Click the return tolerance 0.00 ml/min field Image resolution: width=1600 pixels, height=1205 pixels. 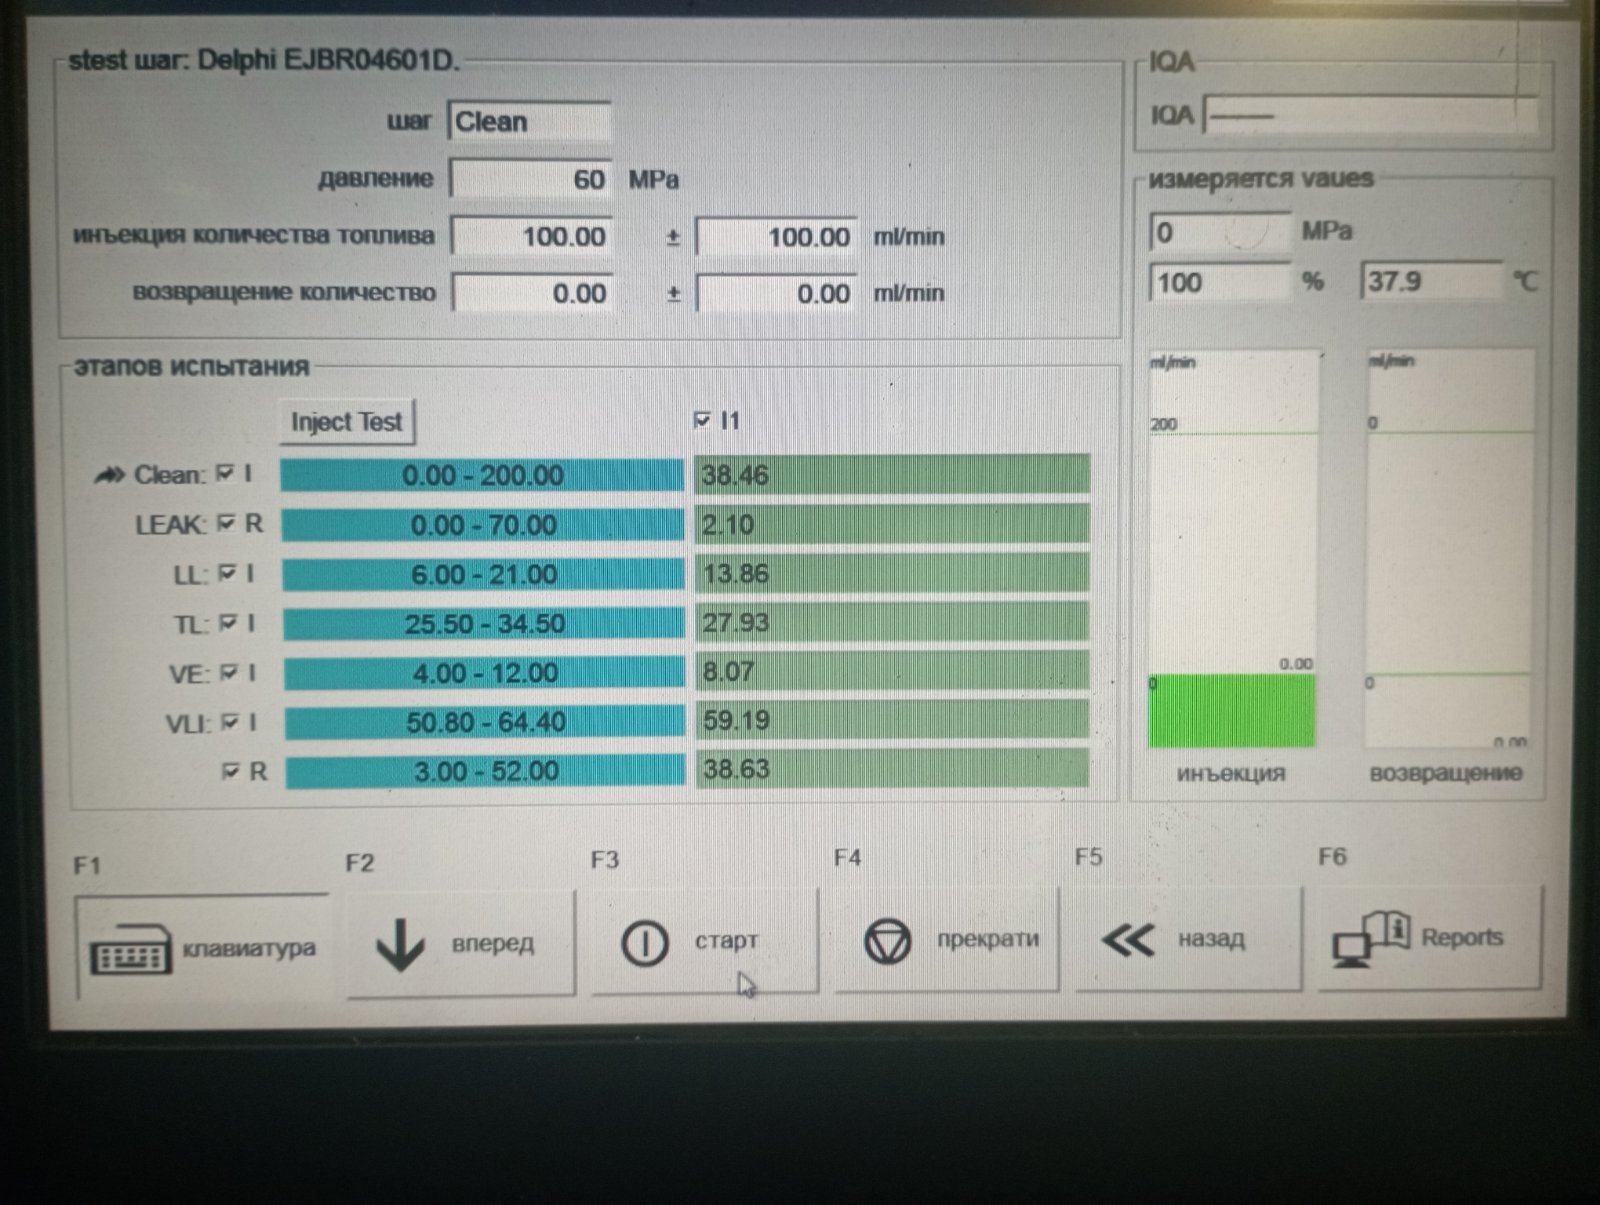(x=777, y=293)
